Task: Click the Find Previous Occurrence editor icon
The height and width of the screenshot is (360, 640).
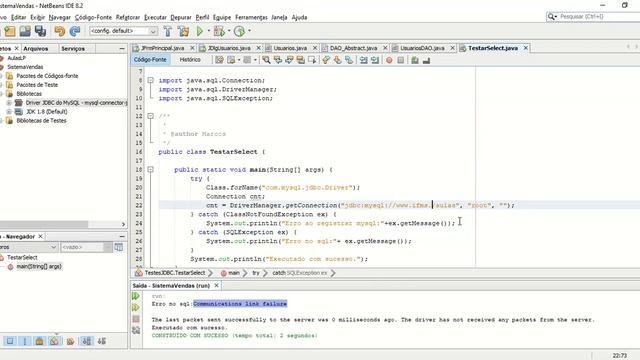Action: point(278,60)
